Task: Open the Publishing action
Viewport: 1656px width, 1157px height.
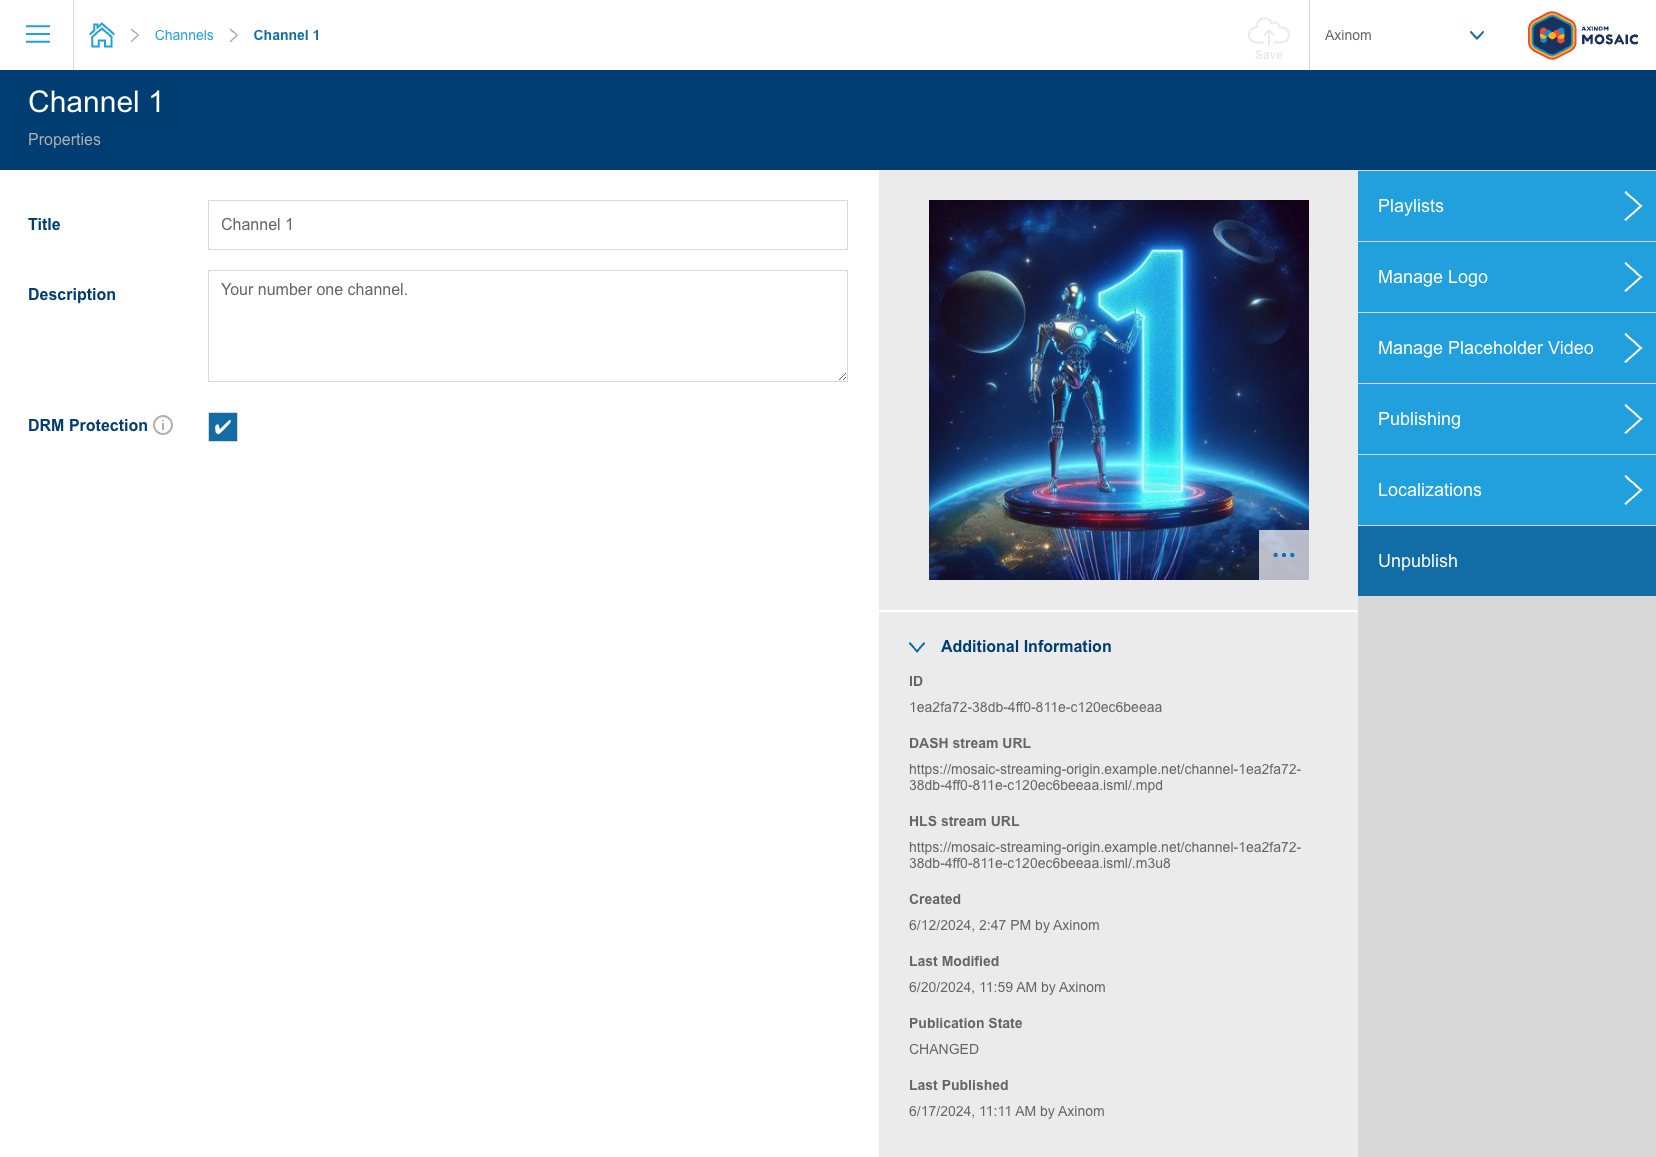Action: [1419, 419]
